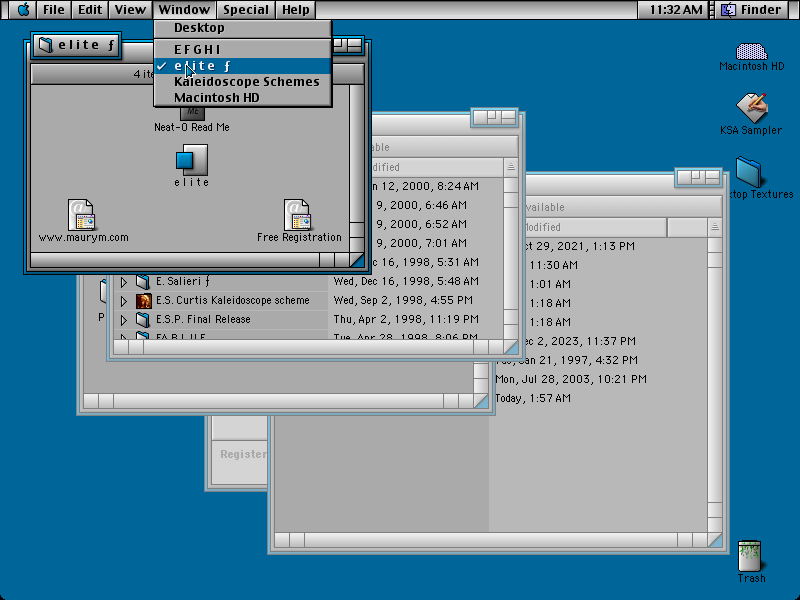Click Macintosh HD window horizontal scrollbar track

pos(491,540)
